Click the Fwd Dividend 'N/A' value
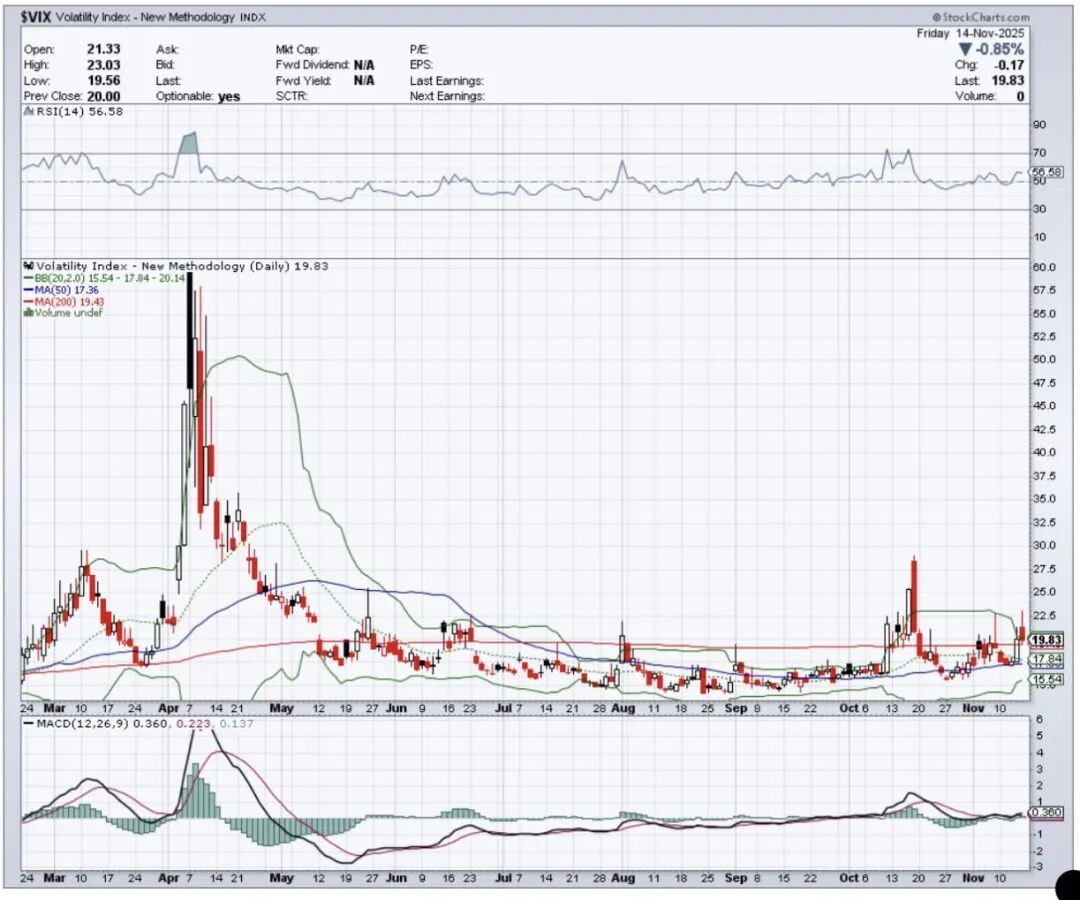Image resolution: width=1080 pixels, height=900 pixels. 364,65
